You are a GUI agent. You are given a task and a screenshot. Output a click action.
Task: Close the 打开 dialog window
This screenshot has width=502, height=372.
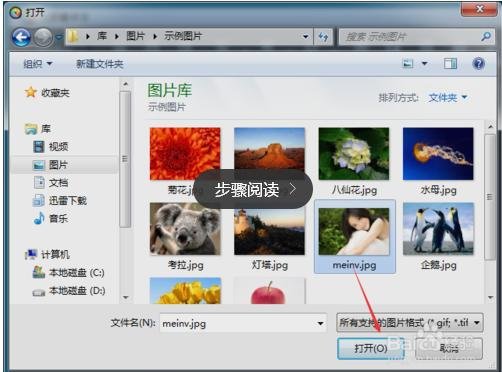pos(479,9)
